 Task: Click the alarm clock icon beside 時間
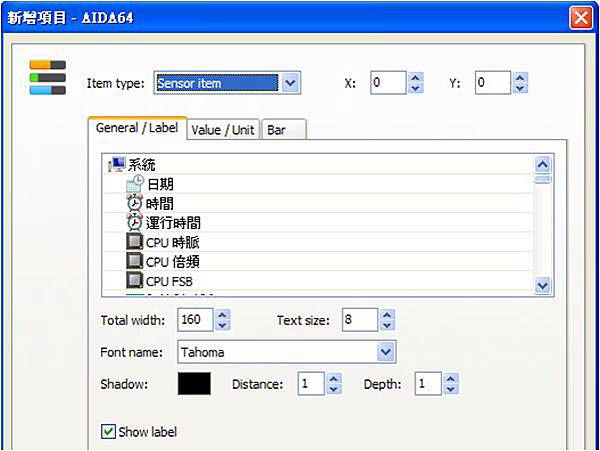pos(135,203)
